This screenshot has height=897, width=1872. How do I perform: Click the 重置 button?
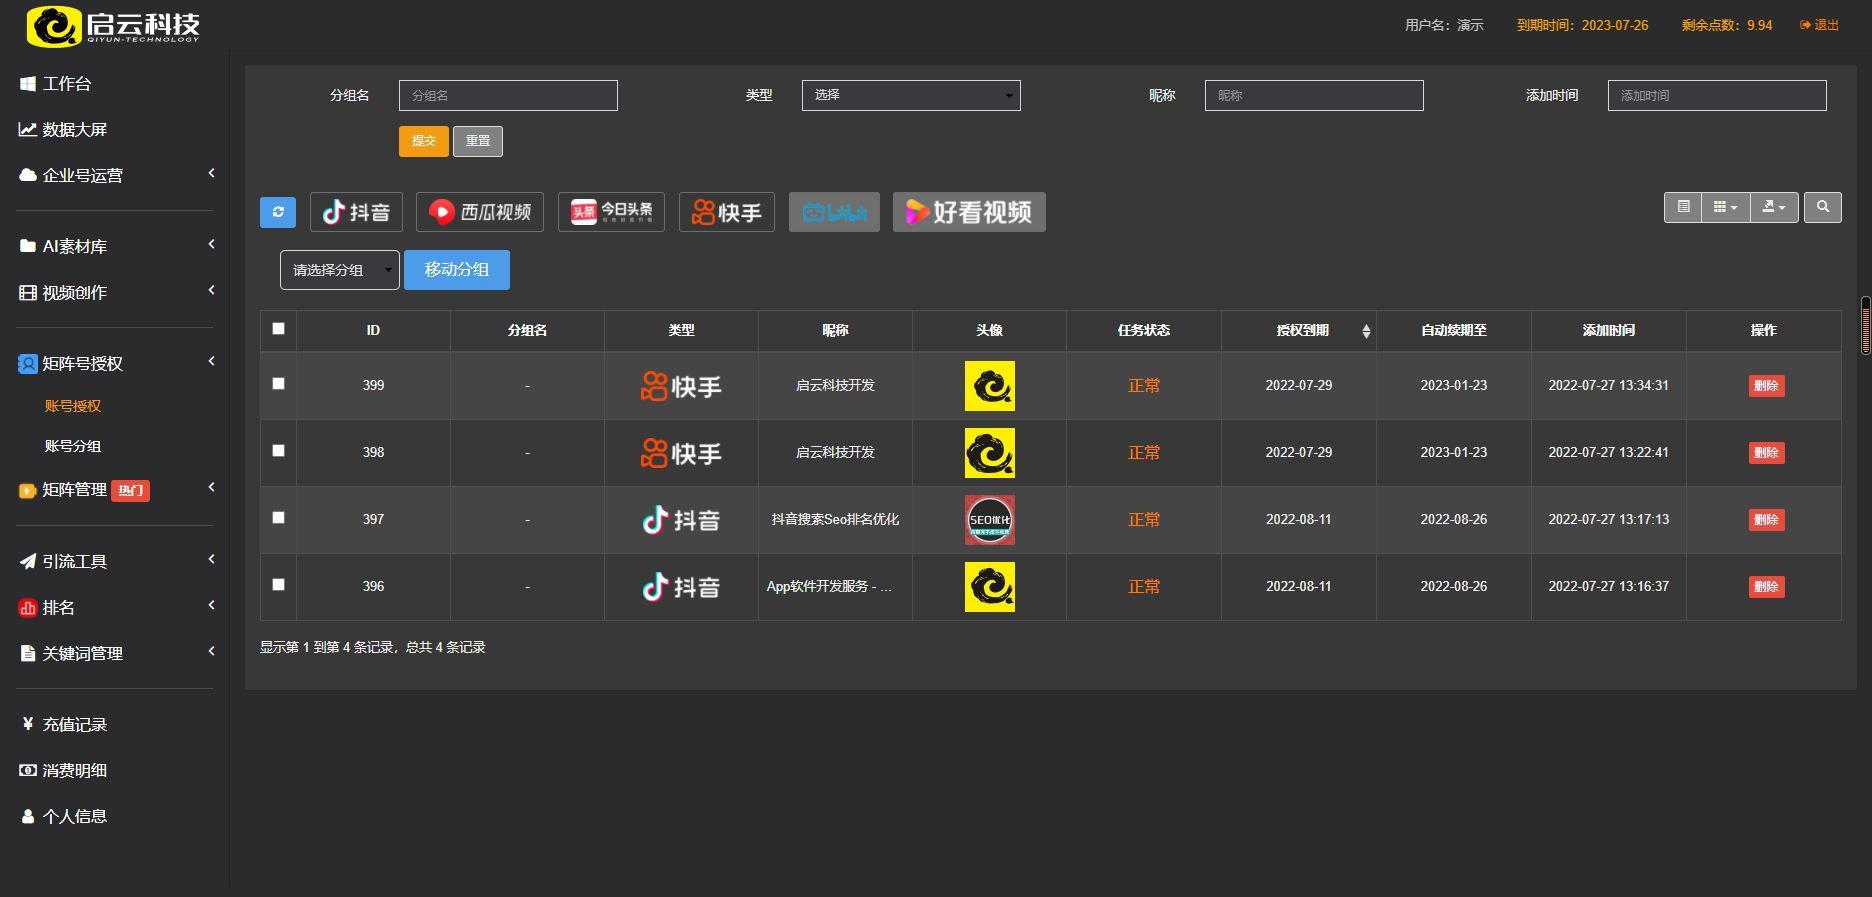(x=478, y=141)
